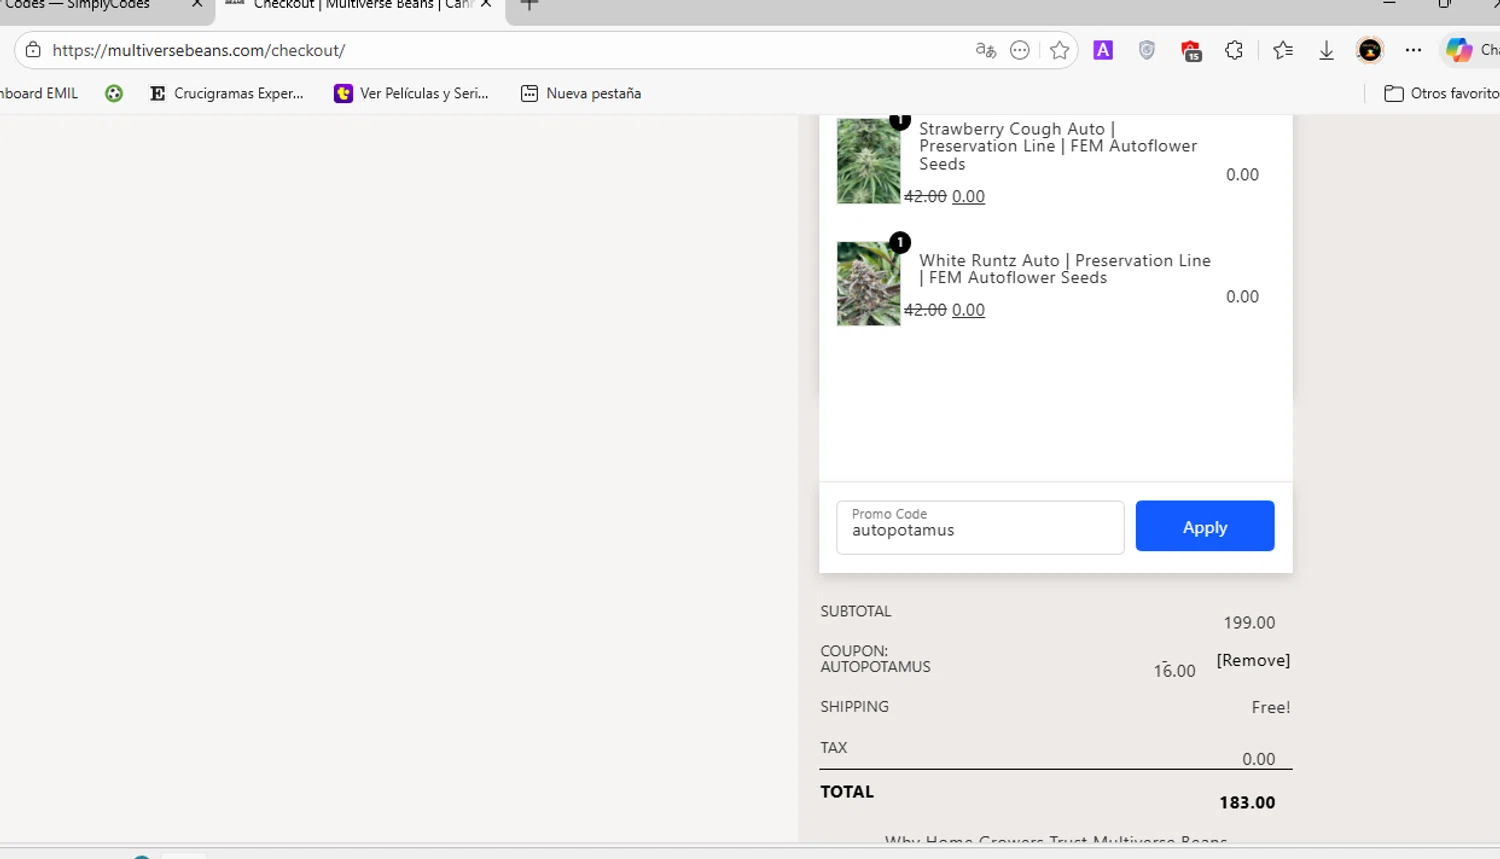The height and width of the screenshot is (859, 1500).
Task: View site information via lock icon
Action: click(x=33, y=50)
